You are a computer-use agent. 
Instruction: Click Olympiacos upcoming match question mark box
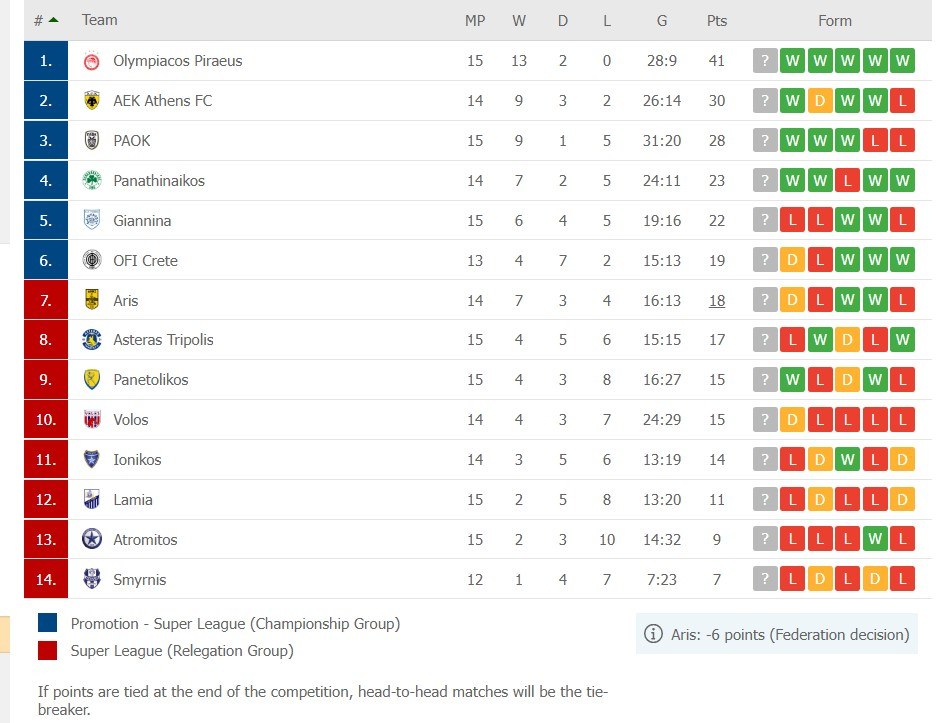click(765, 61)
